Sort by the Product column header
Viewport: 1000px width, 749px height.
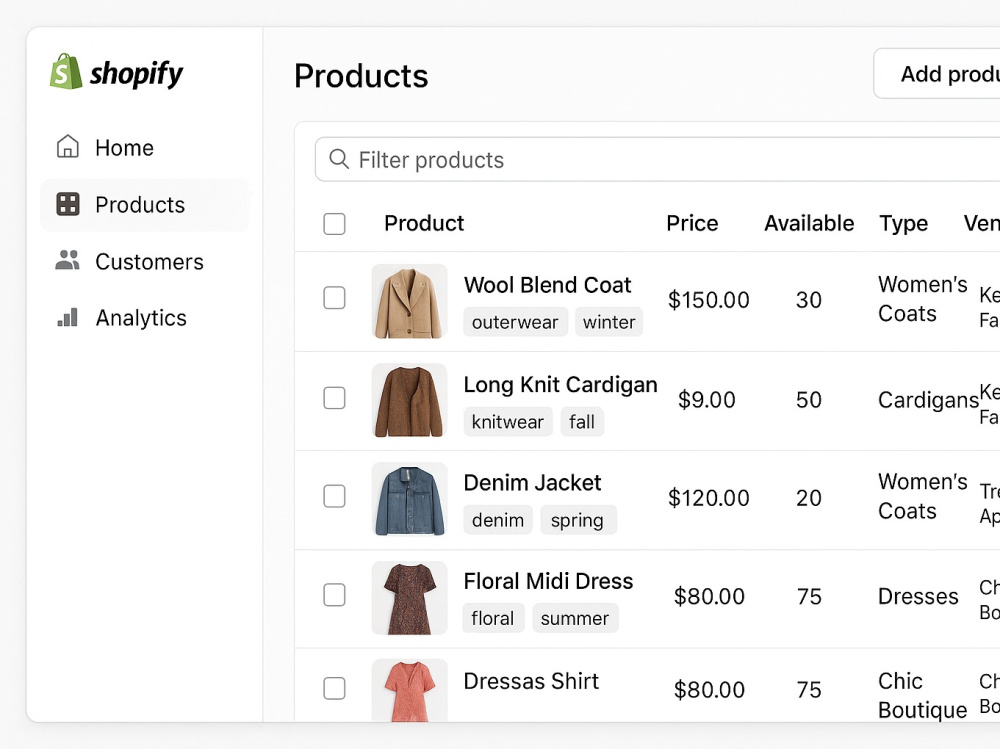pos(424,223)
